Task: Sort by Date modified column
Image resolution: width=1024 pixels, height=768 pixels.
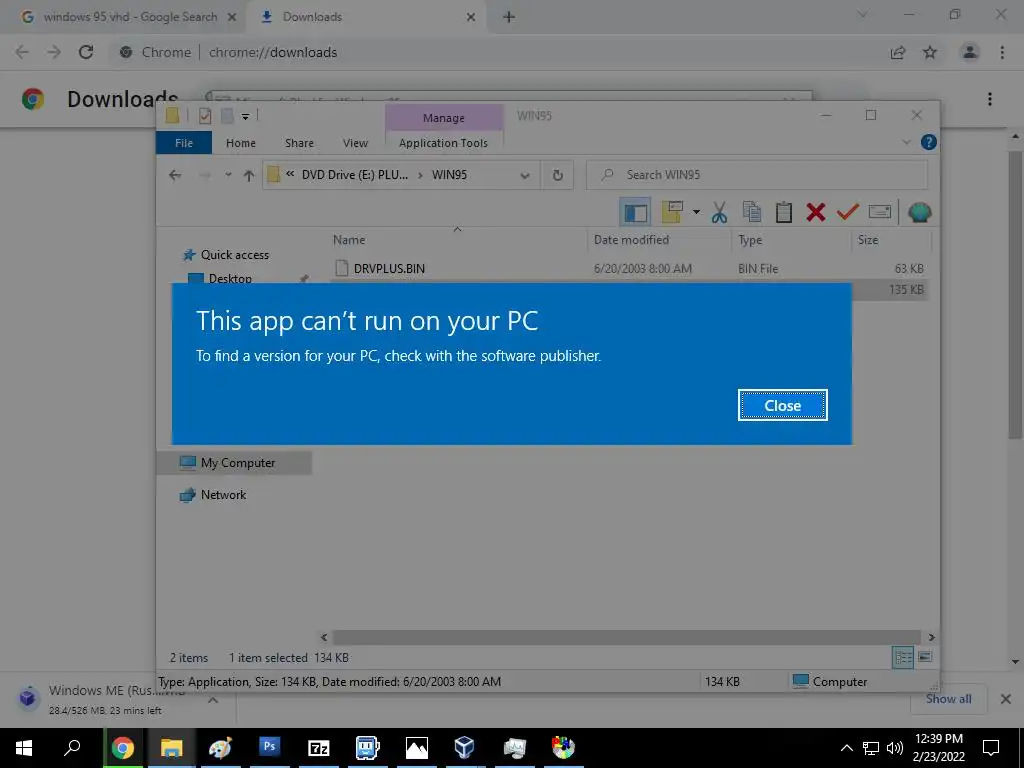Action: (631, 240)
